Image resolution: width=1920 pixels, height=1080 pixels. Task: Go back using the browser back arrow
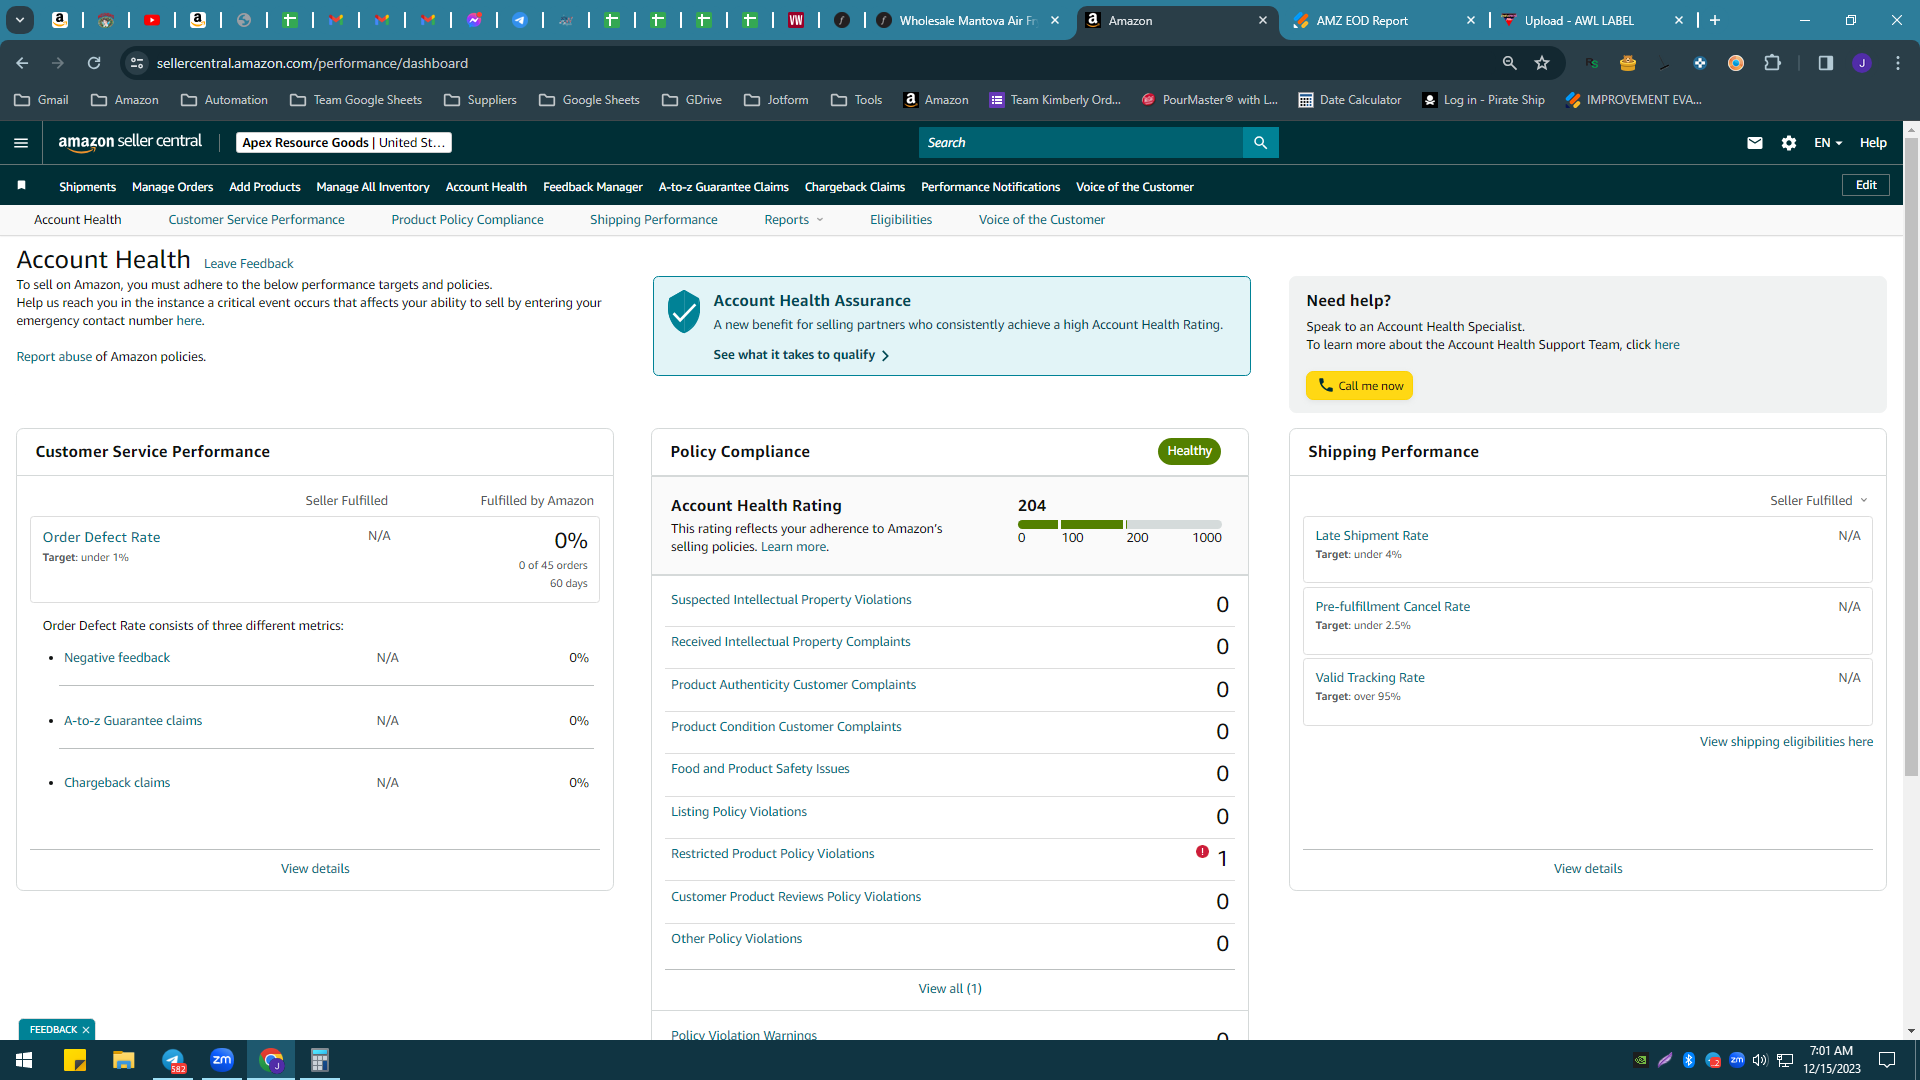(22, 63)
